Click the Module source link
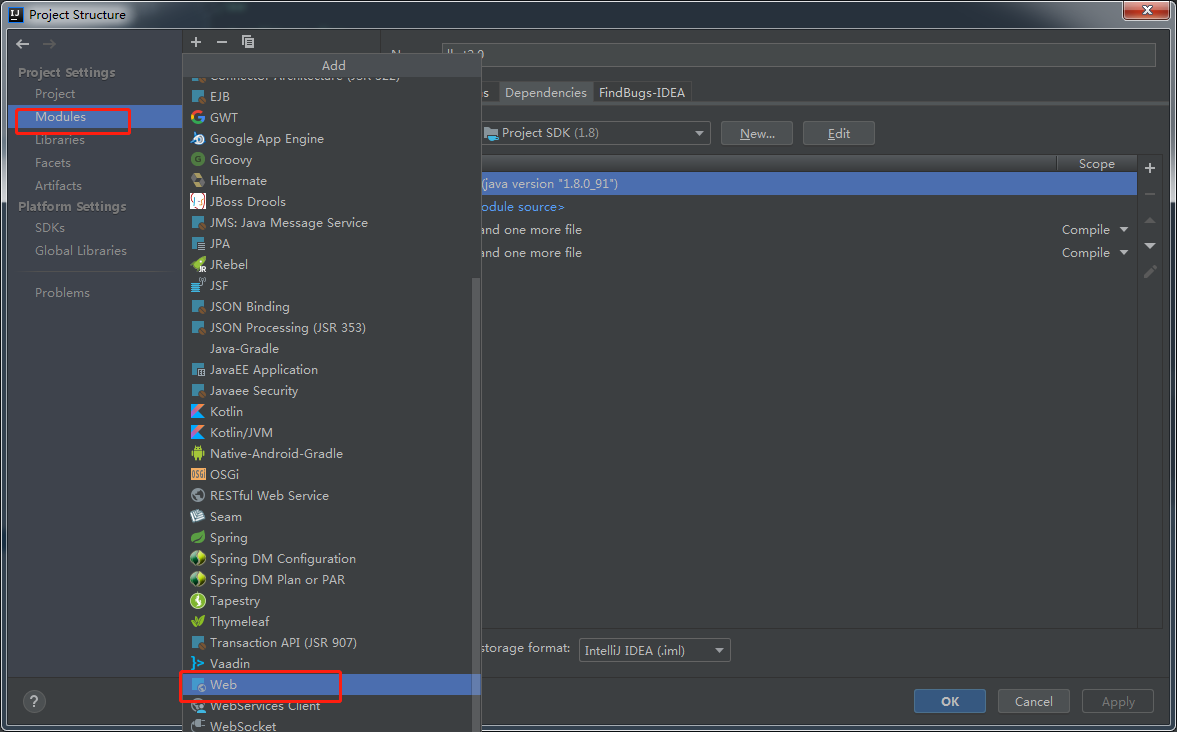This screenshot has height=732, width=1177. coord(522,206)
